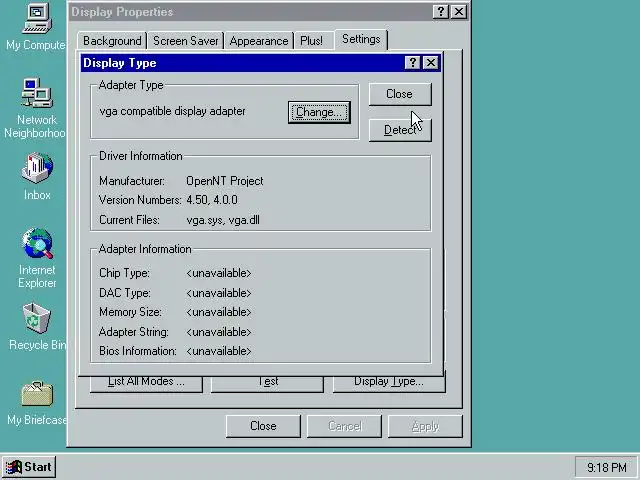The height and width of the screenshot is (480, 640).
Task: Click current files value 'vga.sys, vga.dll'
Action: [223, 220]
